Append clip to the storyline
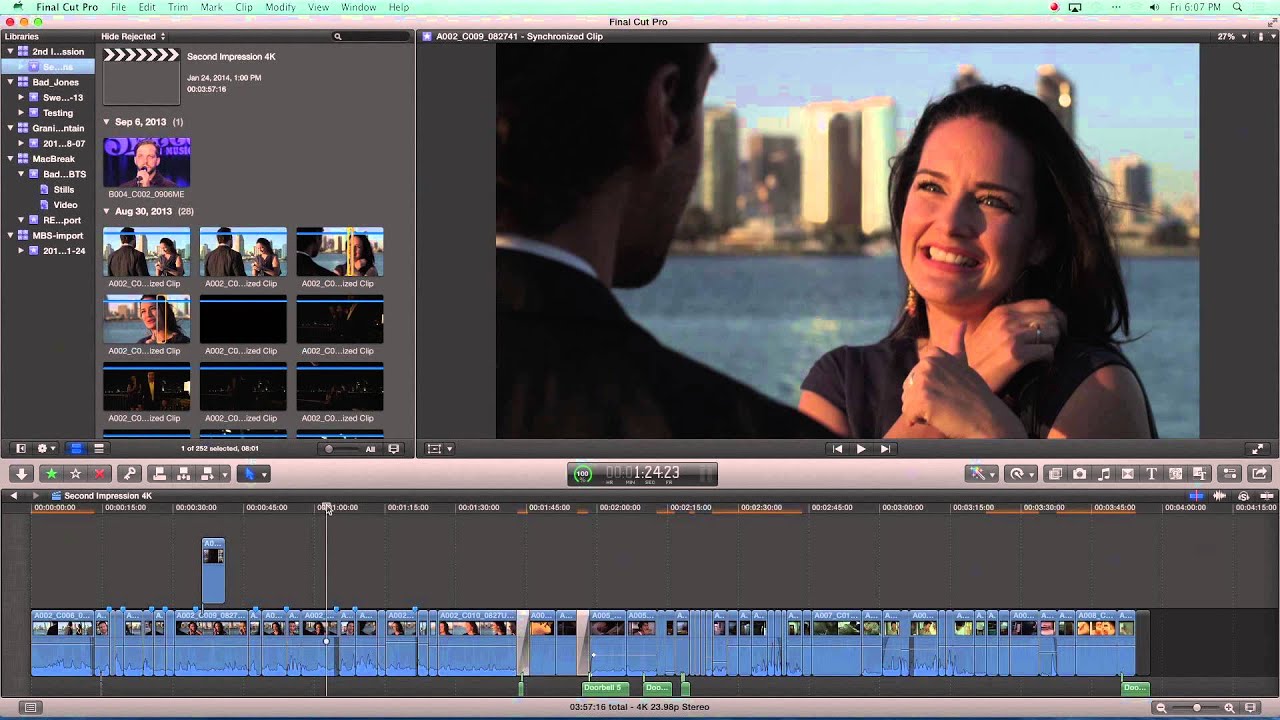1280x720 pixels. click(207, 474)
